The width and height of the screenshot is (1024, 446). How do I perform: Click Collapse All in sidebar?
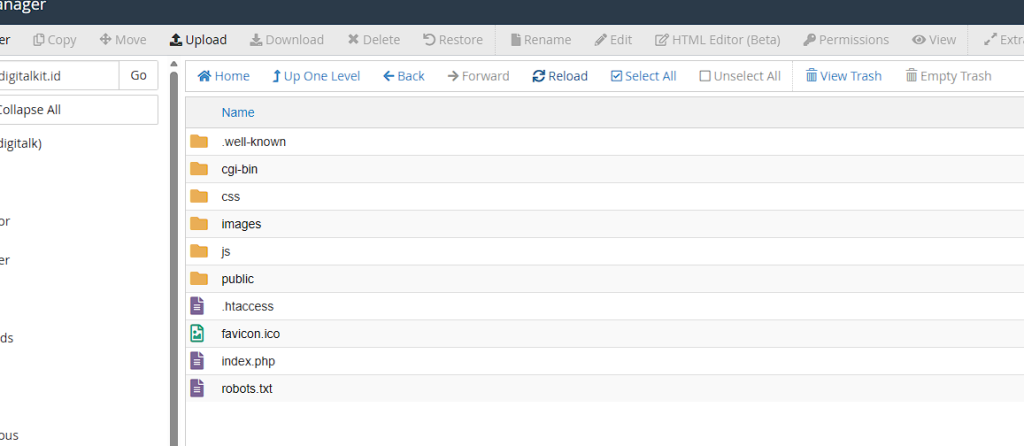point(37,110)
